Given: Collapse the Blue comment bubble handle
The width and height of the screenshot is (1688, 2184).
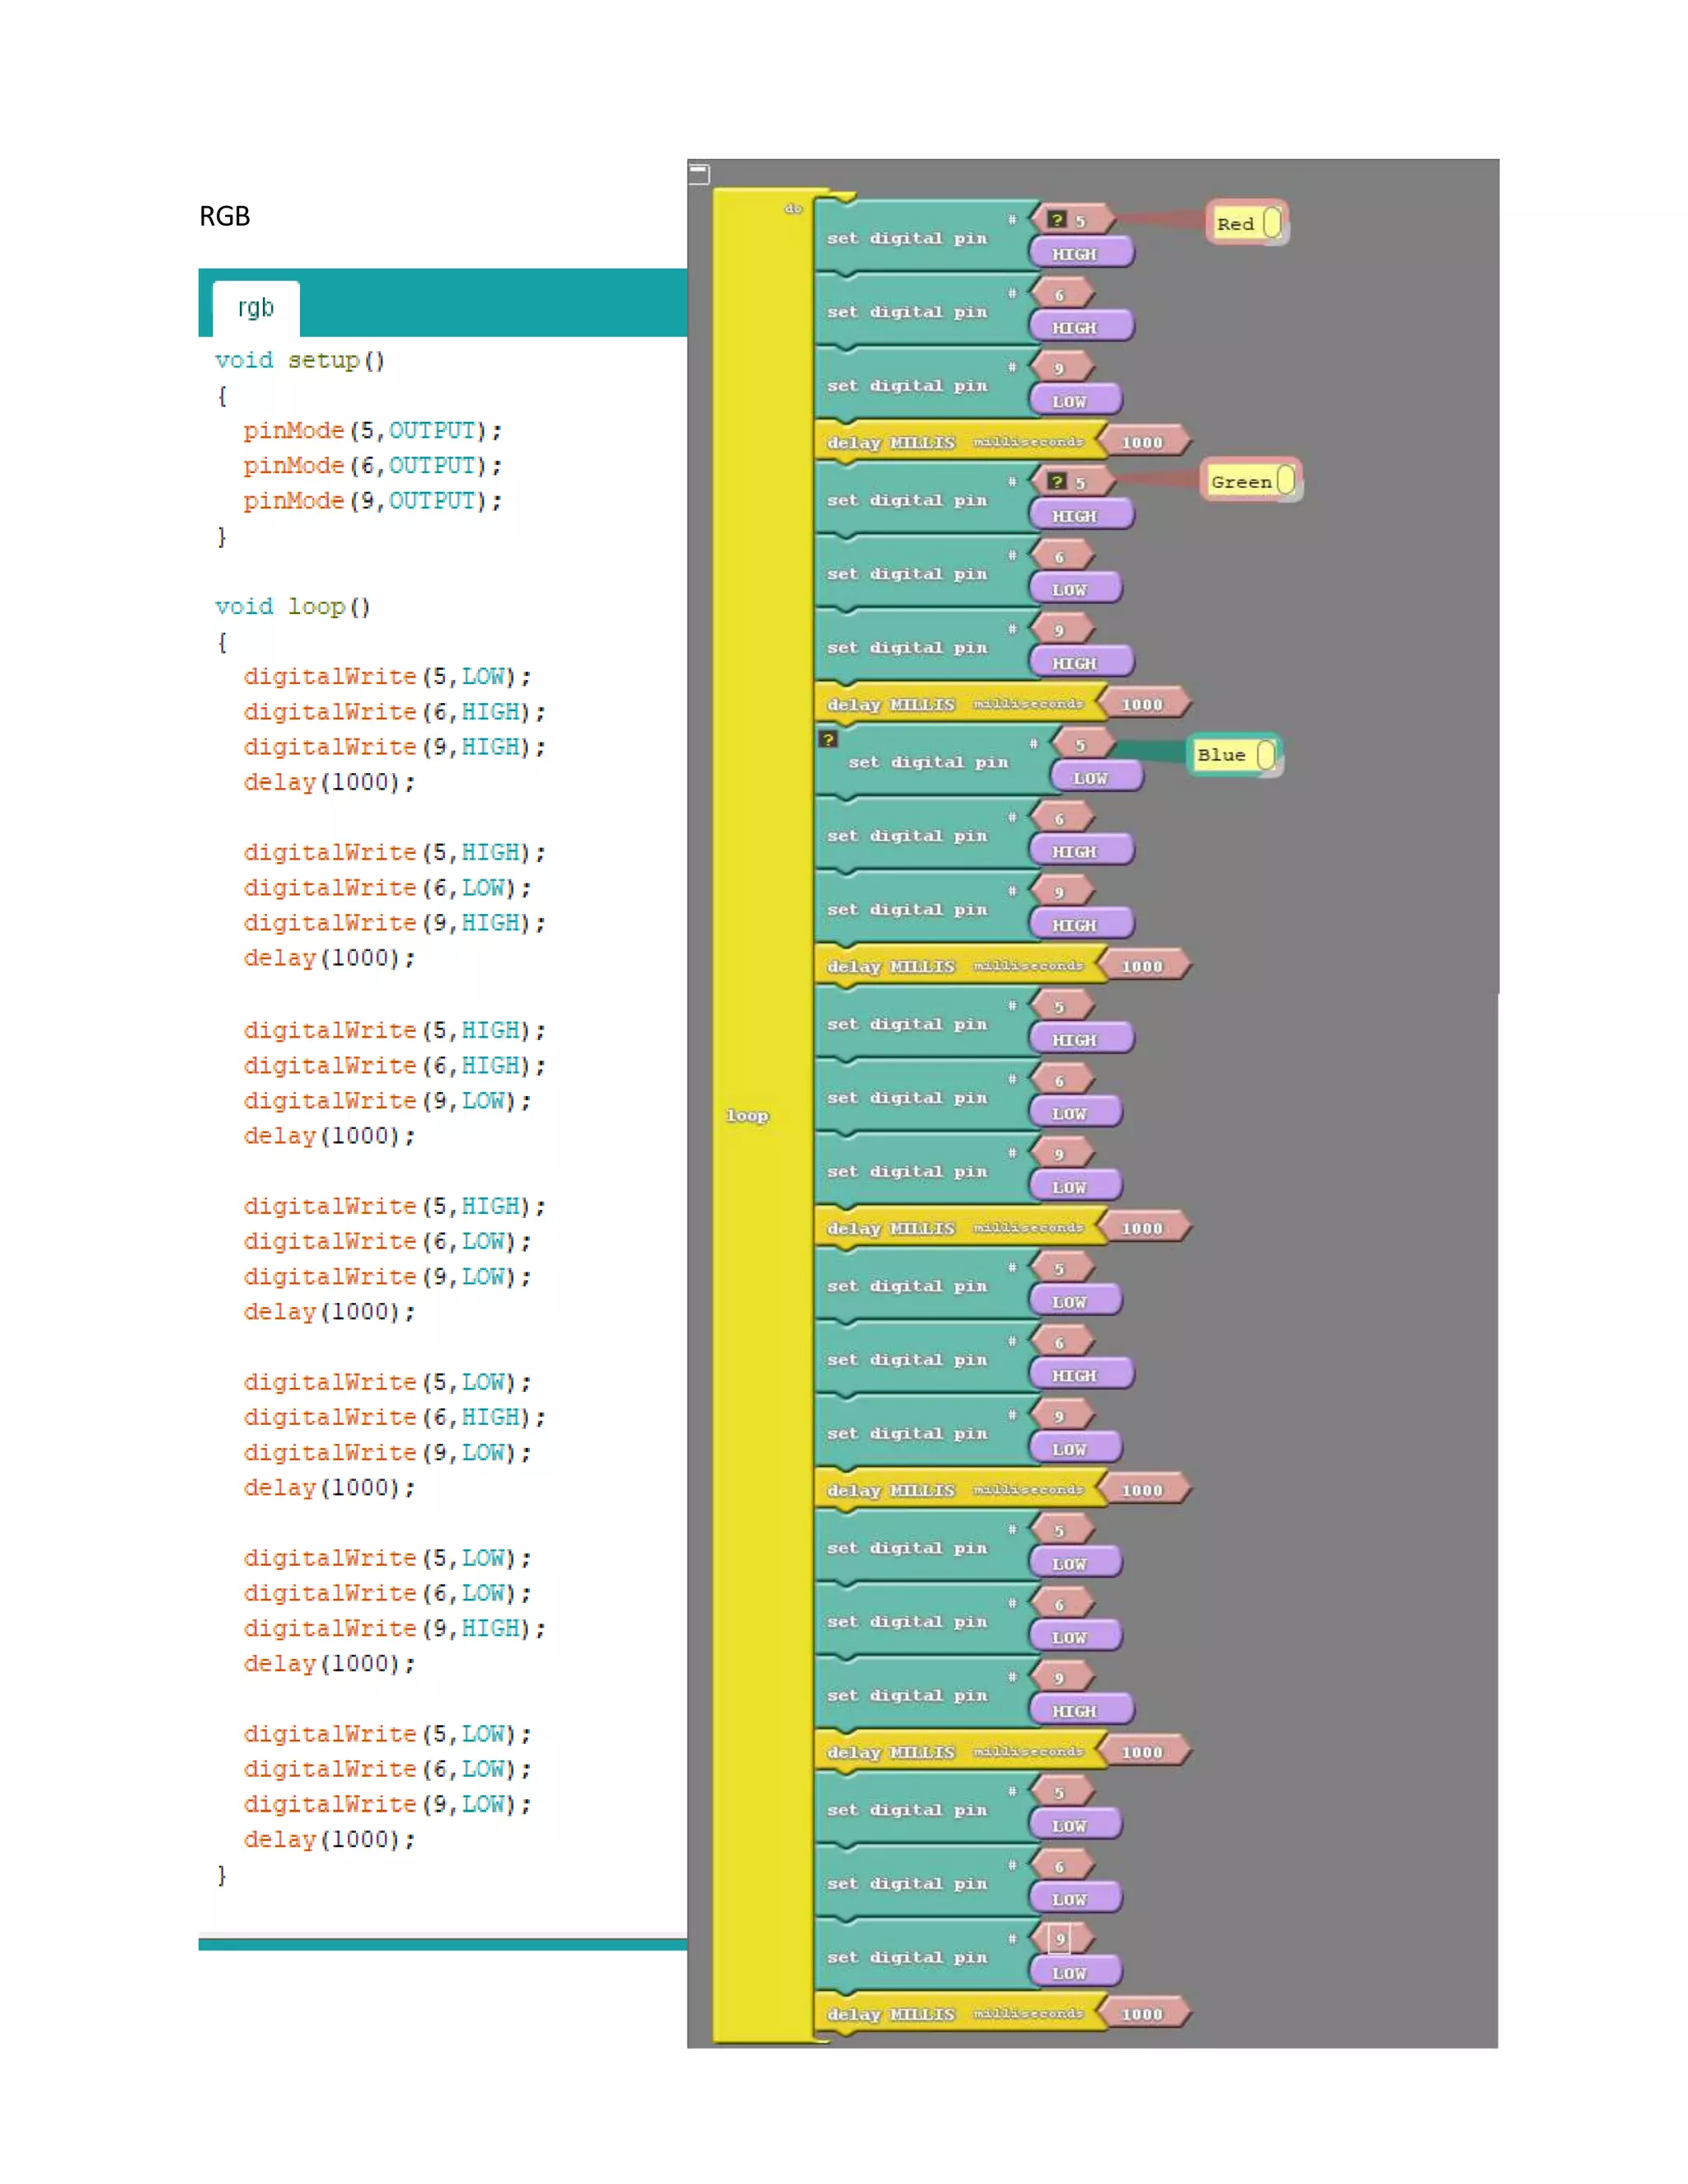Looking at the screenshot, I should (1266, 754).
